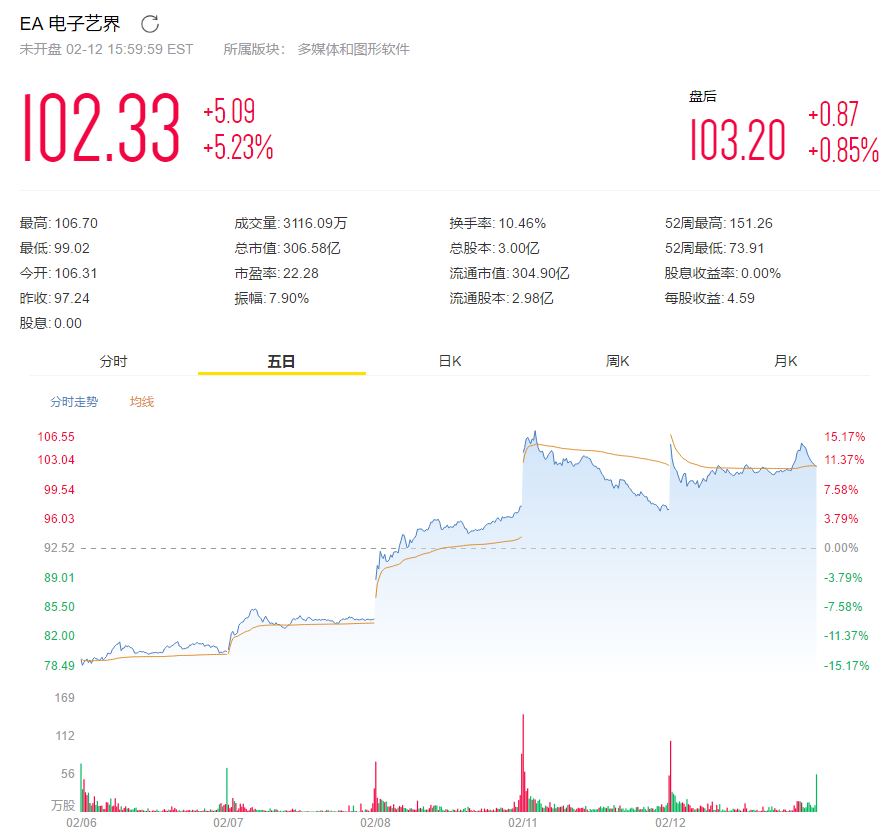The width and height of the screenshot is (886, 839).
Task: Click the after-hours change +0.87
Action: pos(833,114)
